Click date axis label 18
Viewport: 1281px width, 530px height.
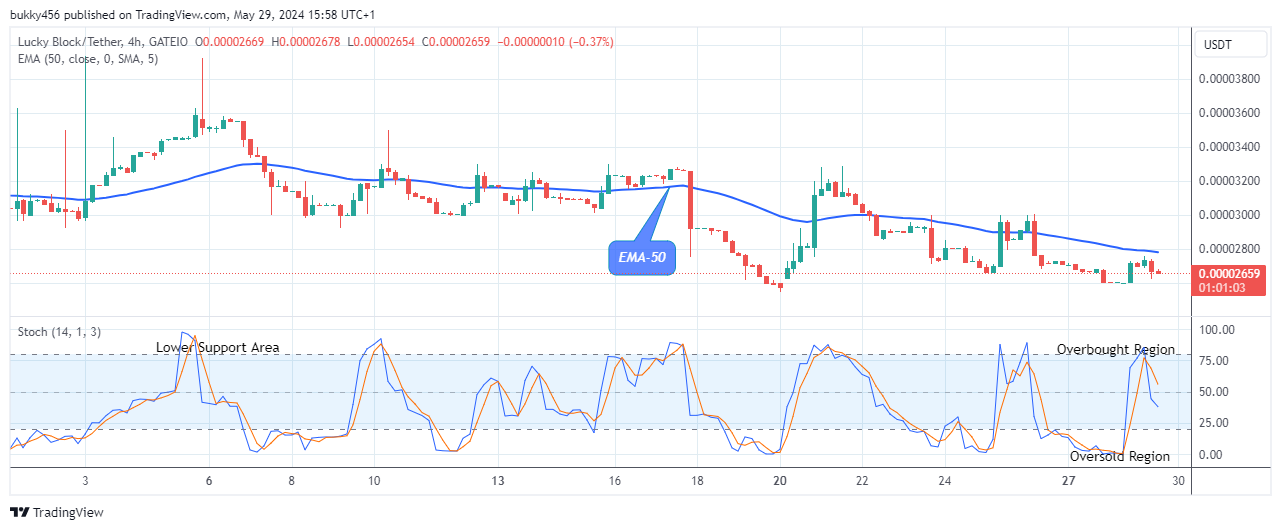[697, 481]
